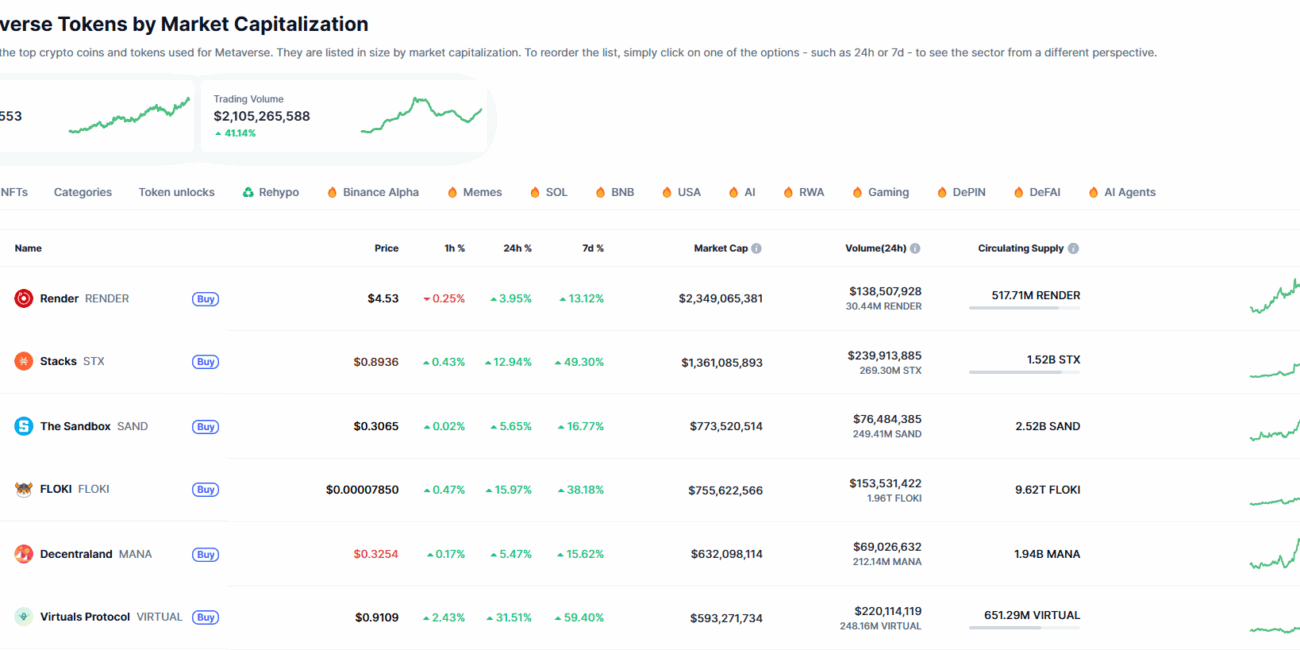The height and width of the screenshot is (650, 1300).
Task: Click the flame icon beside RWA
Action: coord(788,192)
